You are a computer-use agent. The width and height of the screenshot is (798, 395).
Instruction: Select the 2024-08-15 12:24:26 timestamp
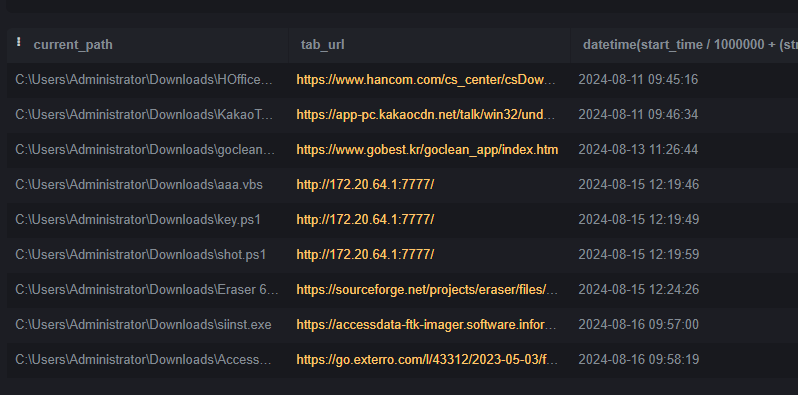tap(639, 290)
